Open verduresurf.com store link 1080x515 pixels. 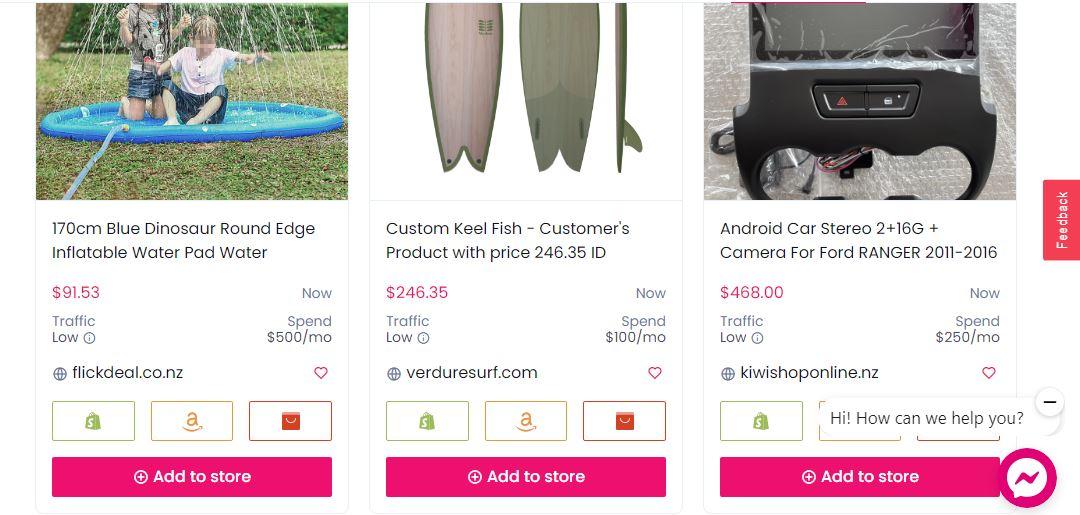click(x=472, y=373)
